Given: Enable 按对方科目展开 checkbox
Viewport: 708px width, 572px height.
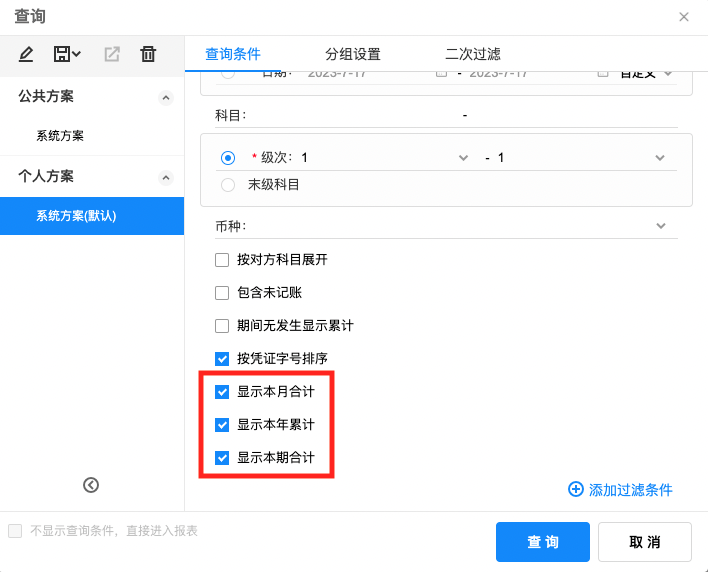Looking at the screenshot, I should point(222,260).
